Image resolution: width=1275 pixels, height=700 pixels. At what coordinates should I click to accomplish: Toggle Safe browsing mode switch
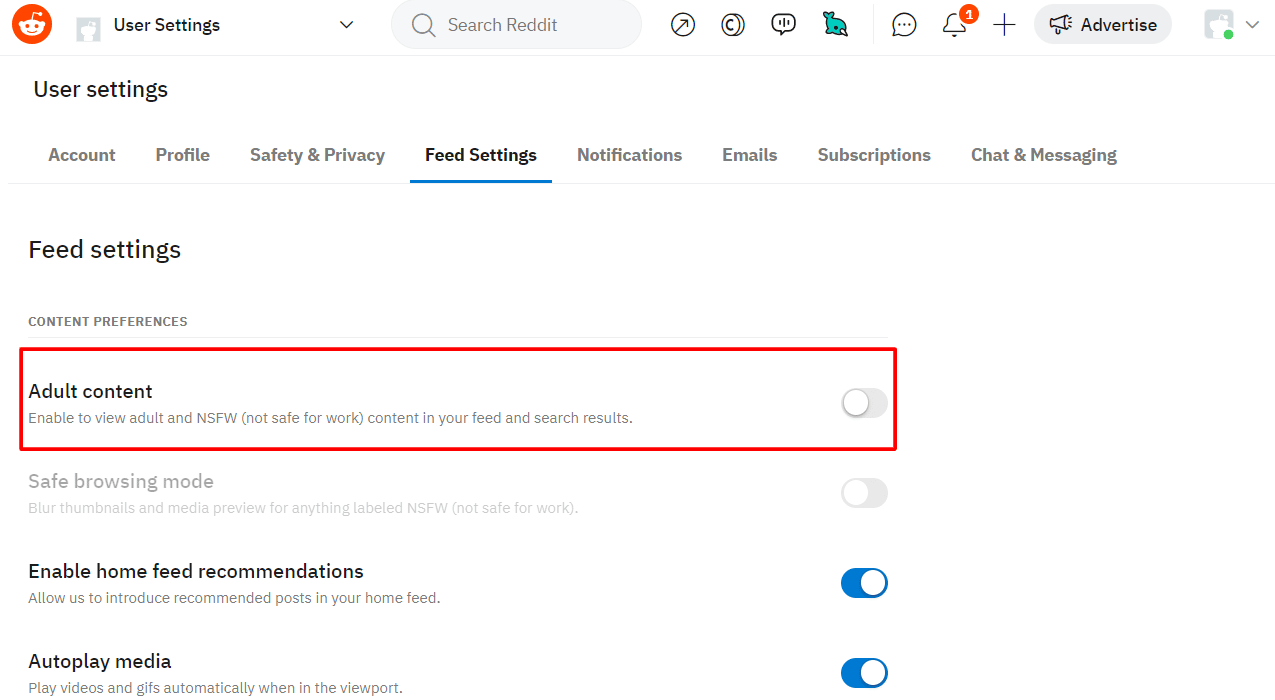(x=864, y=493)
